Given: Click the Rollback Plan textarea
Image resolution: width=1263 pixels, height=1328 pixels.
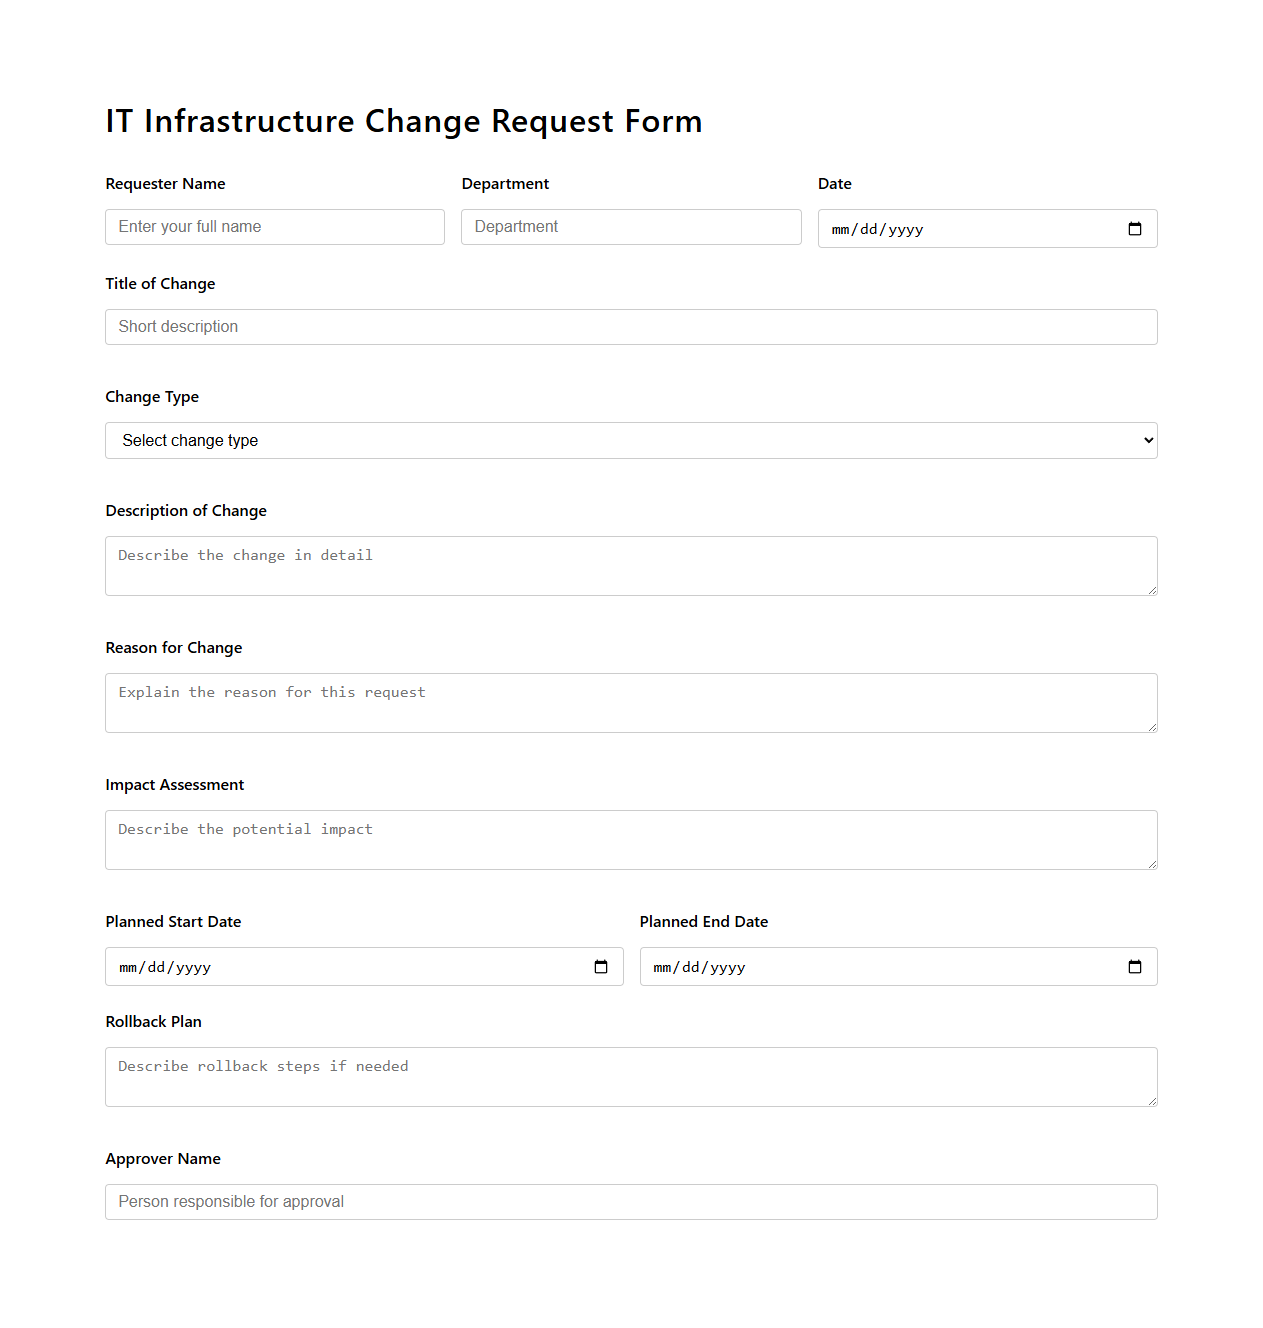Looking at the screenshot, I should point(630,1076).
